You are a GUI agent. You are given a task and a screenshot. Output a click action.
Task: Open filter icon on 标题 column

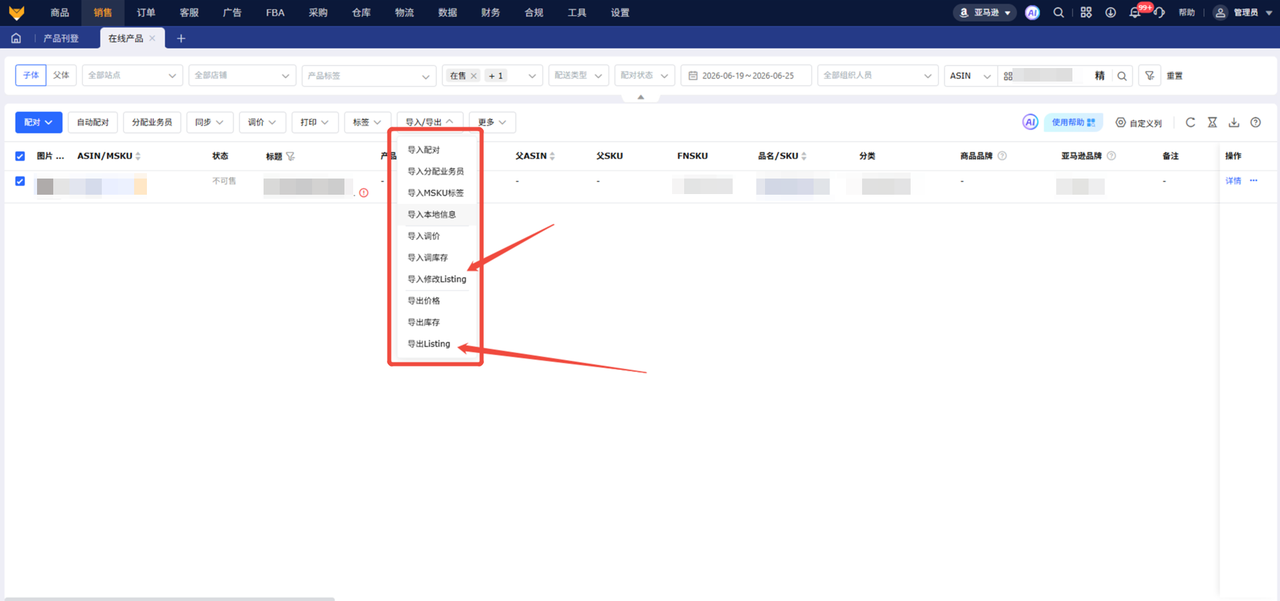[x=291, y=157]
